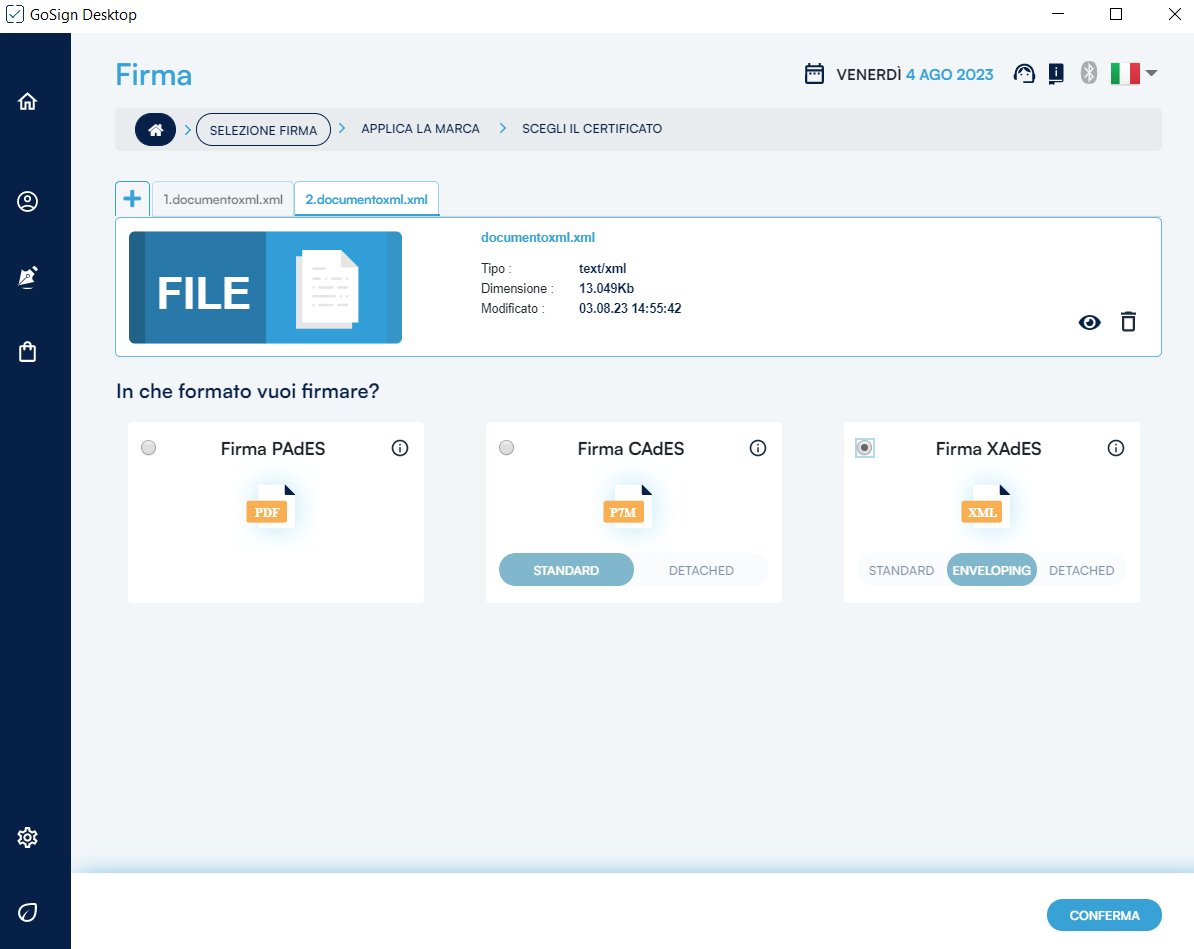The height and width of the screenshot is (949, 1194).
Task: Open the signature pen sidebar icon
Action: click(28, 277)
